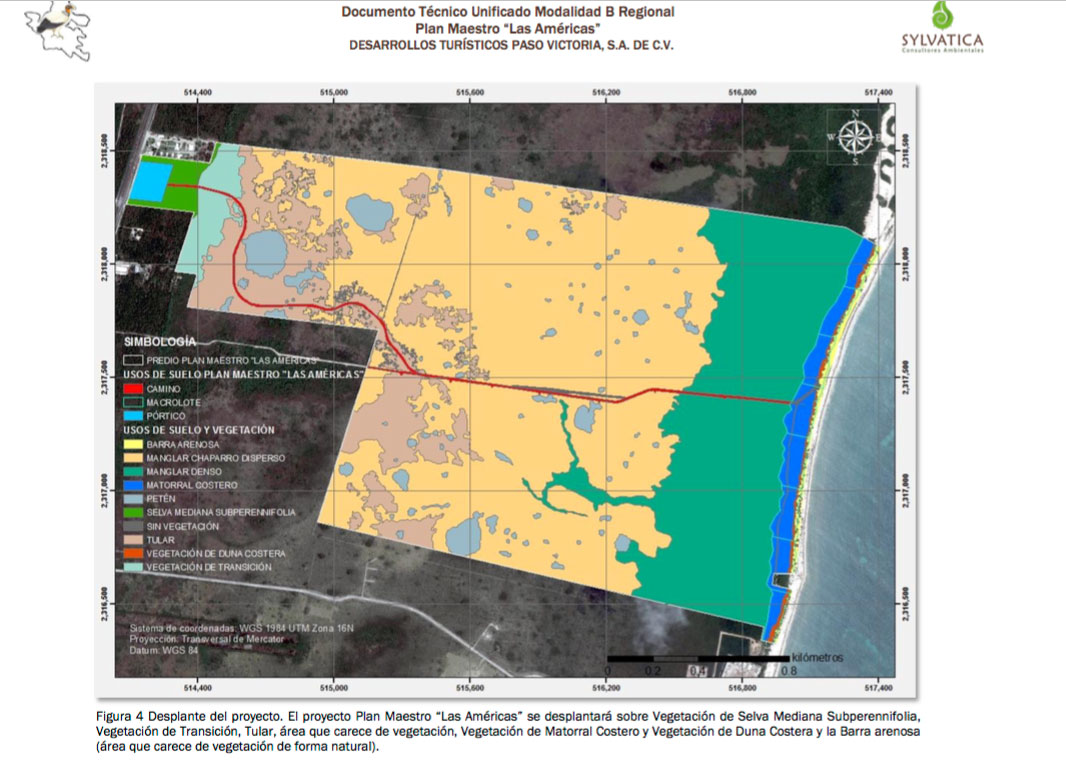The height and width of the screenshot is (766, 1066).
Task: Select the Manglar Denso green swatch
Action: pos(132,471)
